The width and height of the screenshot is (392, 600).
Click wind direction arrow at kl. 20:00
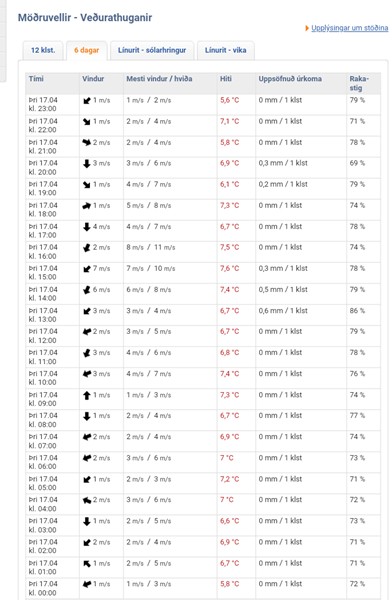tap(87, 164)
